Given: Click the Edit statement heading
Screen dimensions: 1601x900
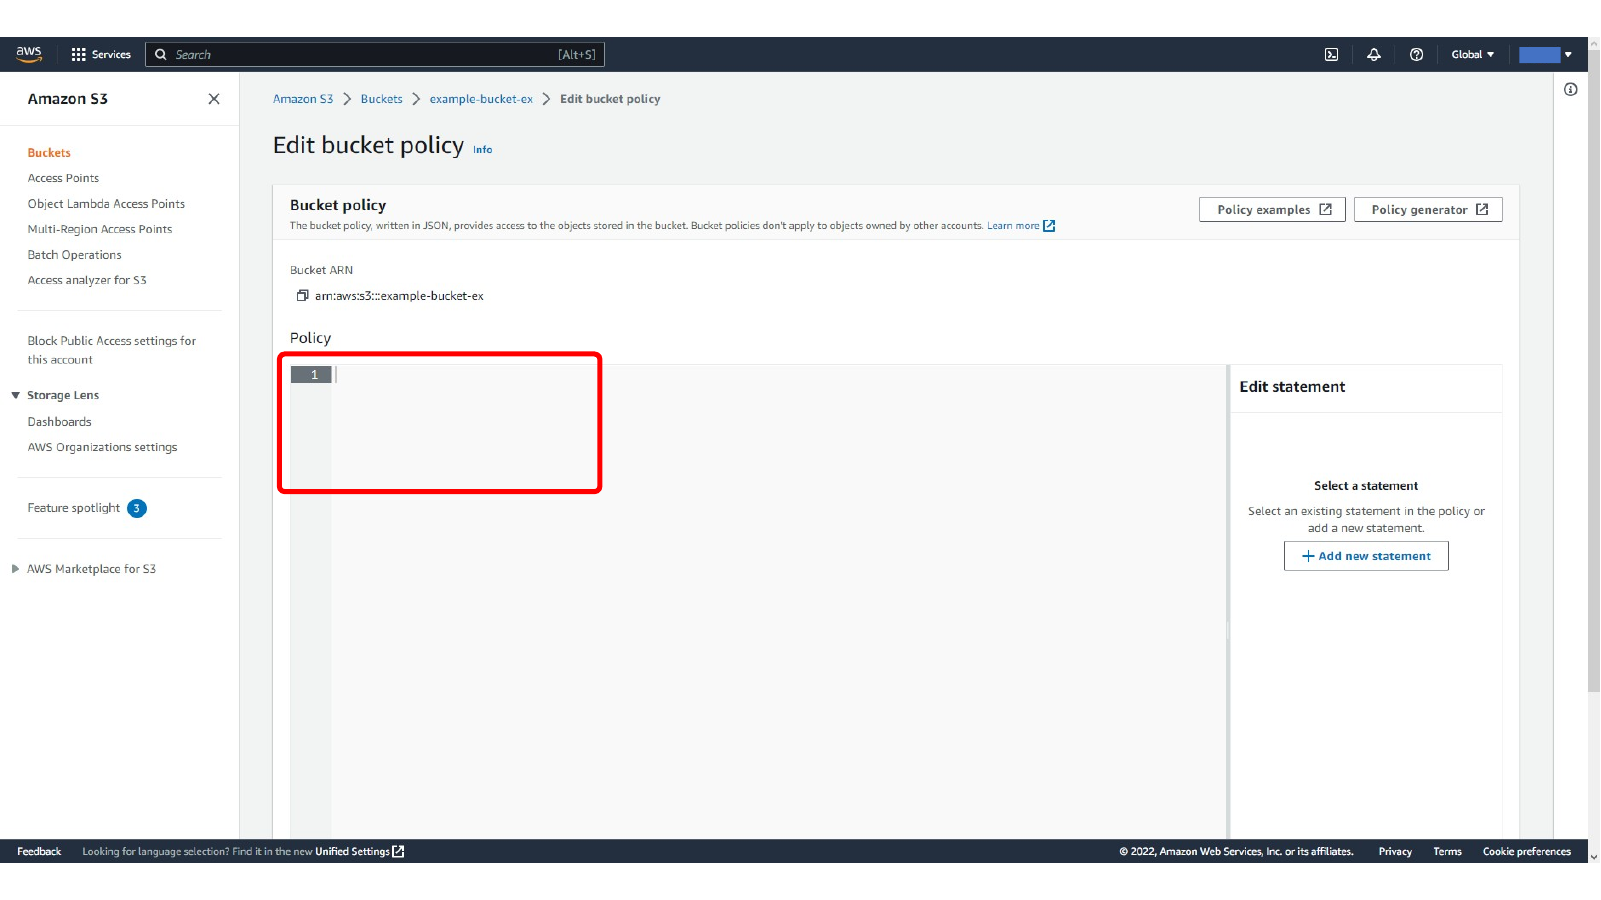Looking at the screenshot, I should pos(1292,387).
